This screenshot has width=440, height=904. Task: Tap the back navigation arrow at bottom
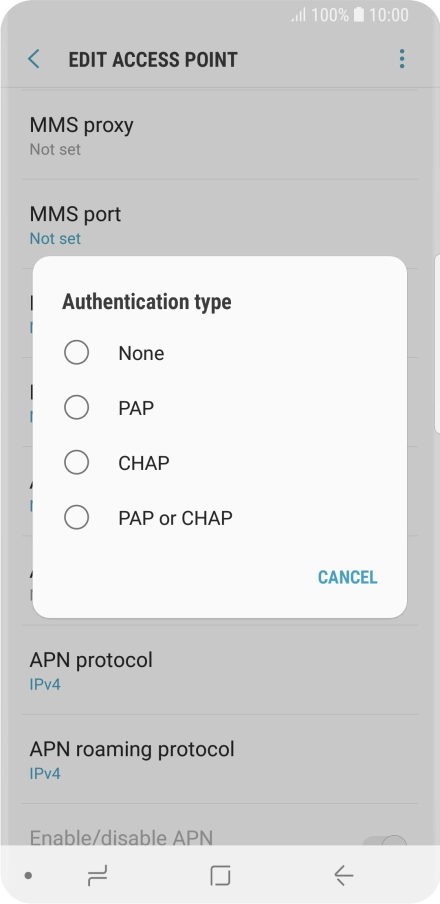click(343, 876)
